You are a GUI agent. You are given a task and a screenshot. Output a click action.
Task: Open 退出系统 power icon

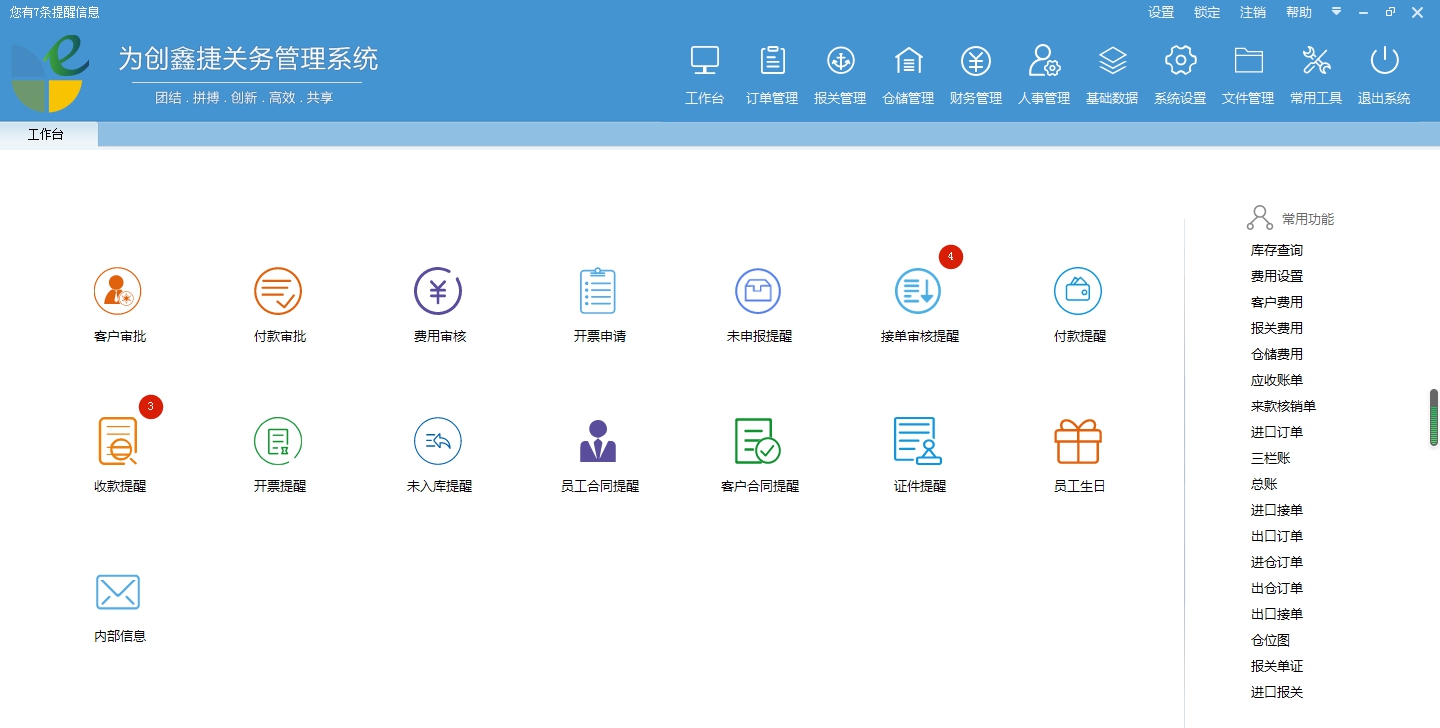click(1383, 72)
